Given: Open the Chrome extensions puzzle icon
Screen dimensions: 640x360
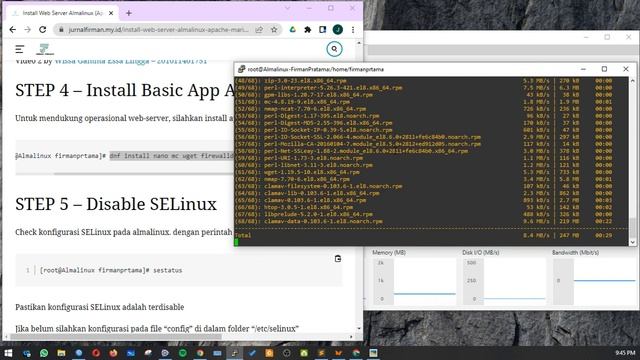Looking at the screenshot, I should [308, 30].
